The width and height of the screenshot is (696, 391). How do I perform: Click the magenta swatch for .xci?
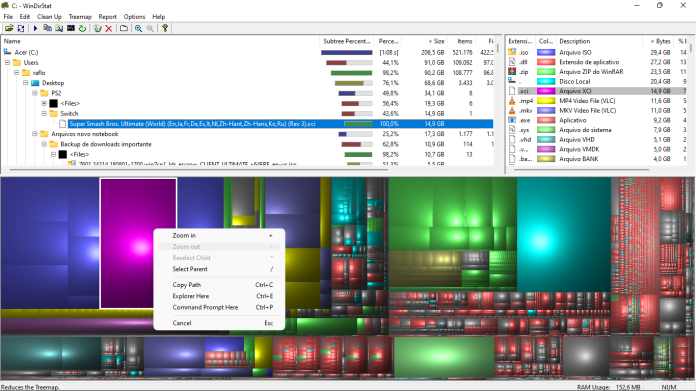(x=546, y=91)
